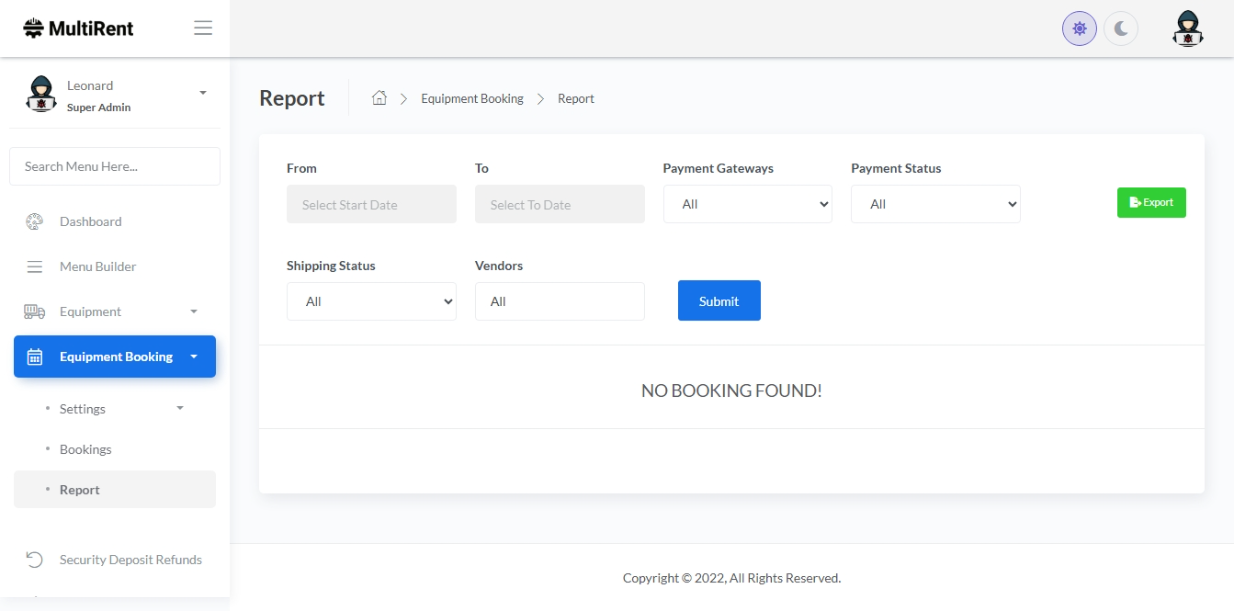Click the profile avatar in top right corner
The height and width of the screenshot is (611, 1234).
click(1187, 29)
